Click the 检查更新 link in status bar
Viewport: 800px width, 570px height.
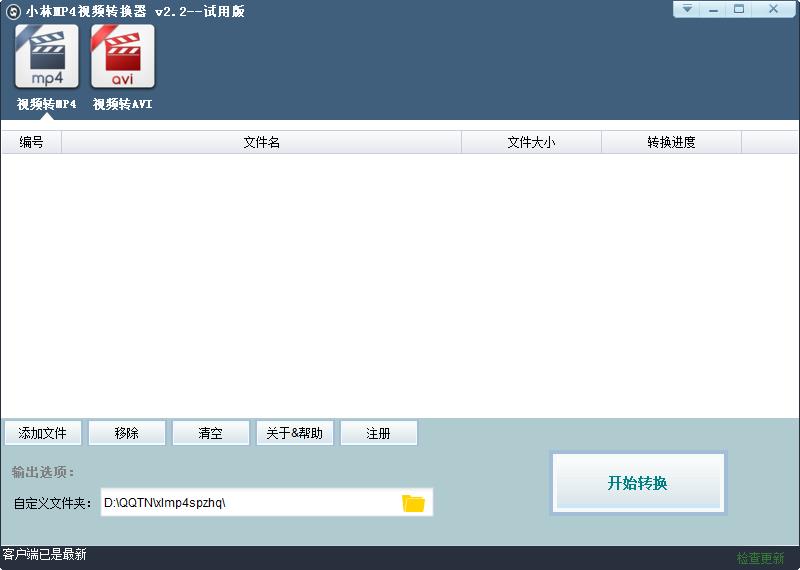tap(761, 558)
